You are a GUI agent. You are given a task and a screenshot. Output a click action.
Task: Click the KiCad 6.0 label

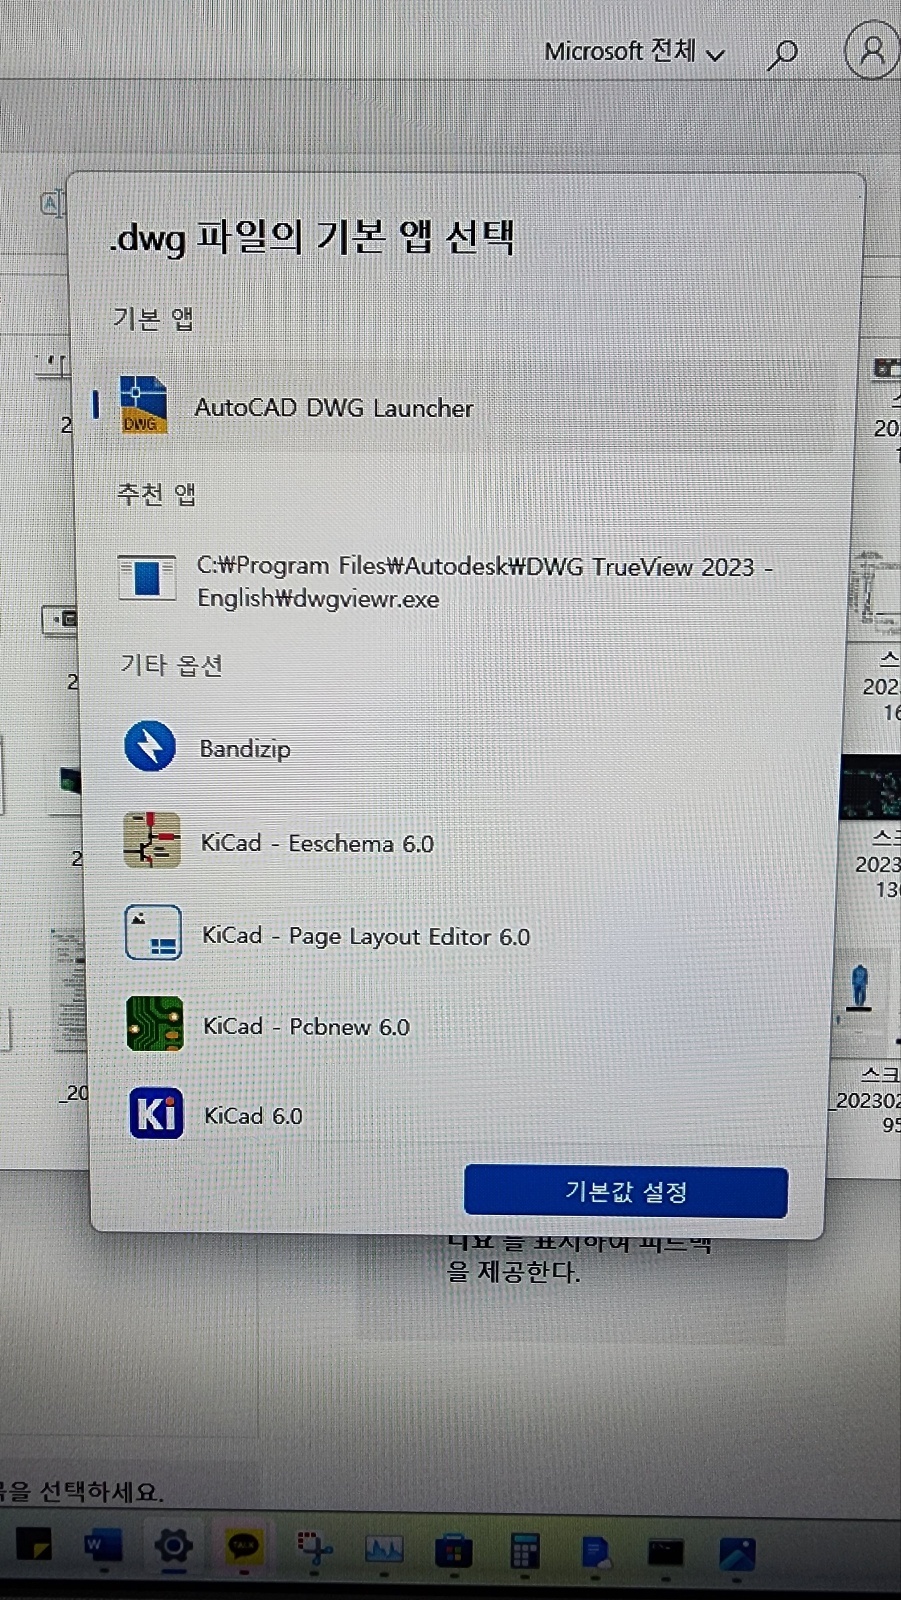(253, 1116)
